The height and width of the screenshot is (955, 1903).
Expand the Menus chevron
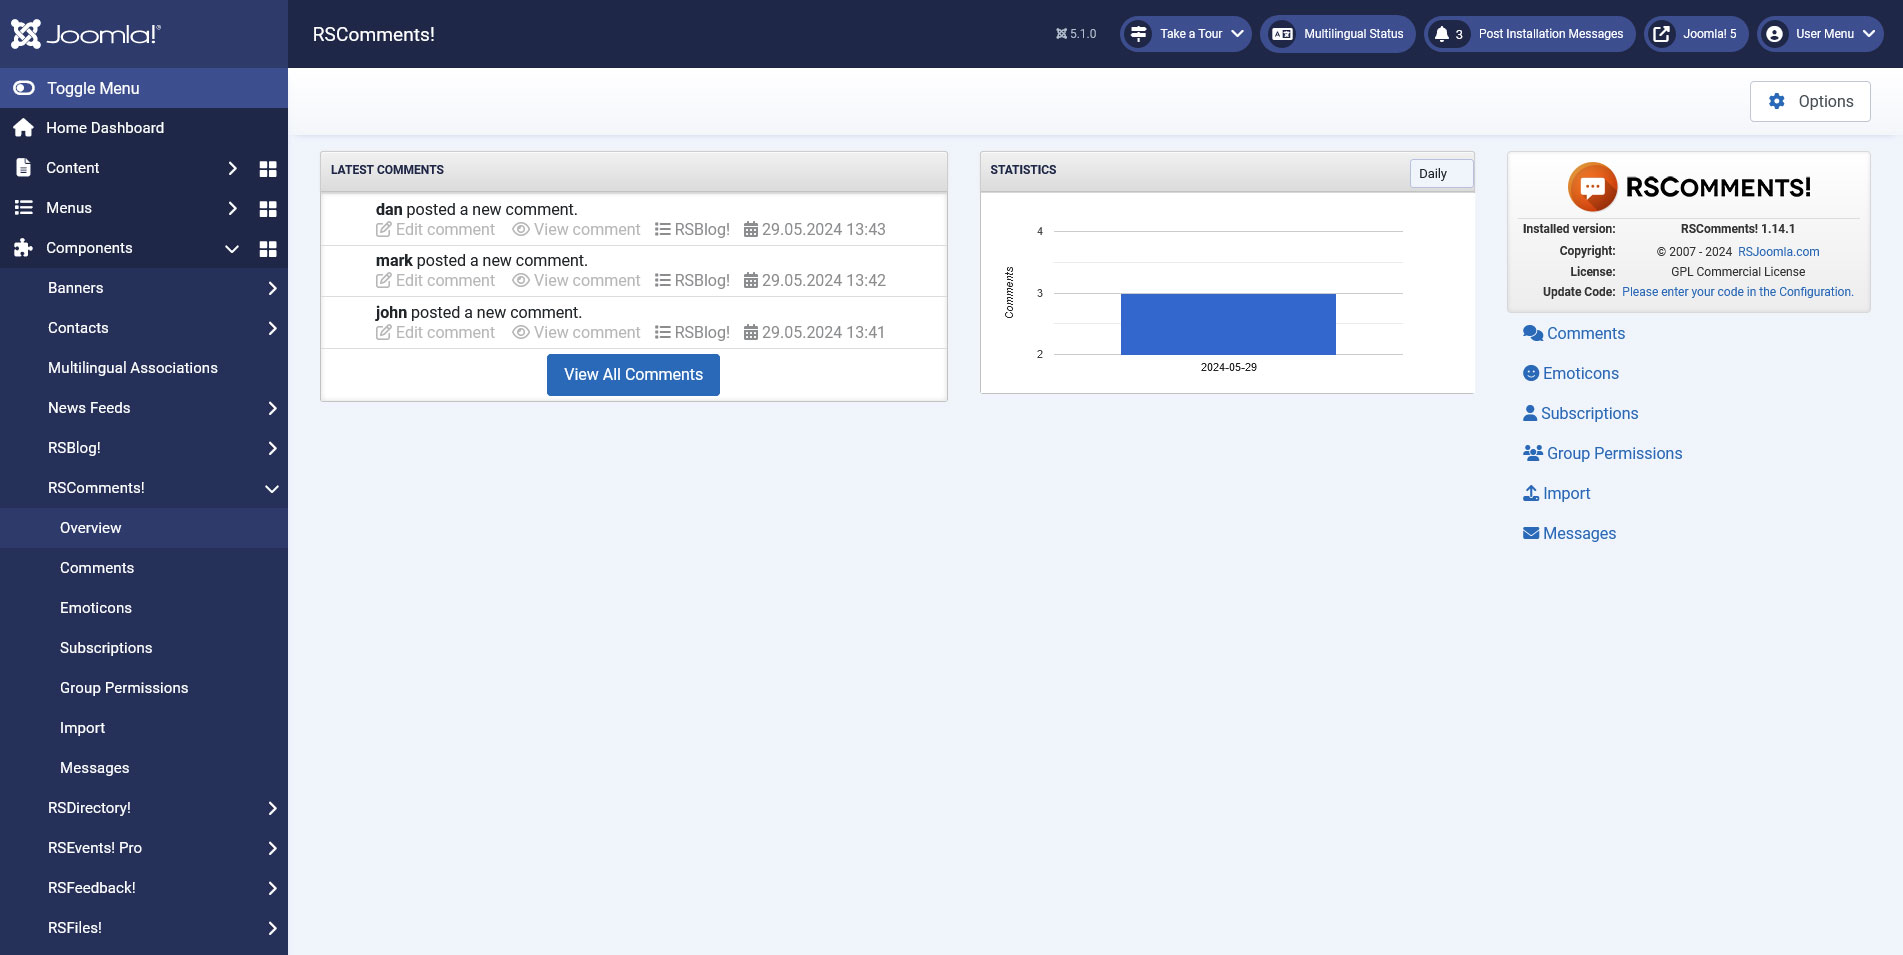tap(232, 208)
